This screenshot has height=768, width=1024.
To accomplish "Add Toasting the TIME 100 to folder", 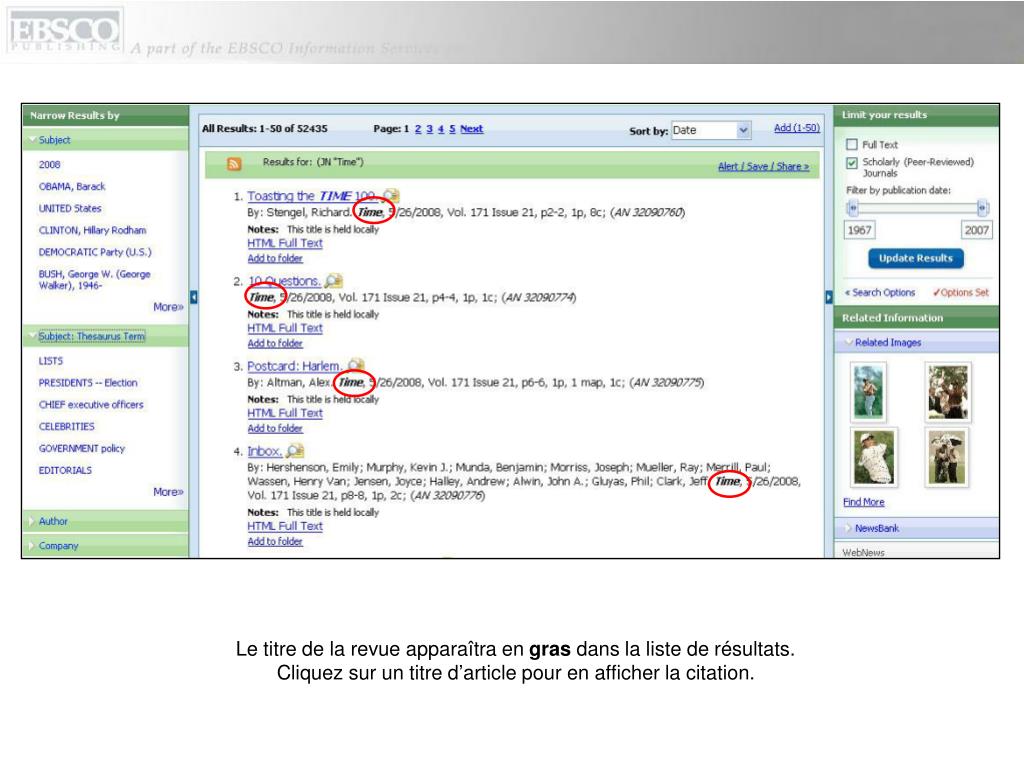I will pos(275,259).
